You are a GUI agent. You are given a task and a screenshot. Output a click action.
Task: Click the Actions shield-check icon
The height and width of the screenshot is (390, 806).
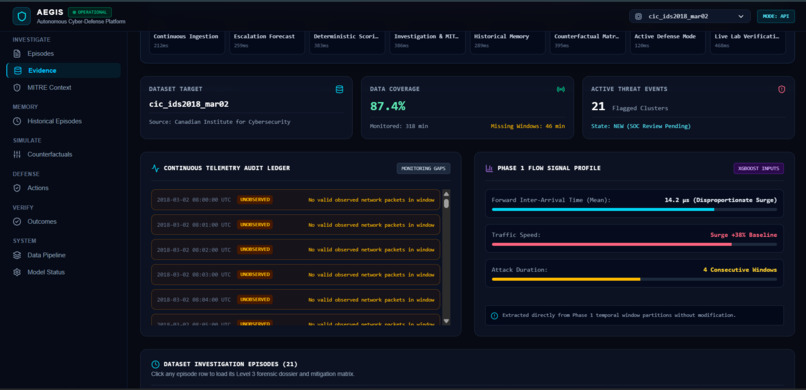(x=17, y=188)
